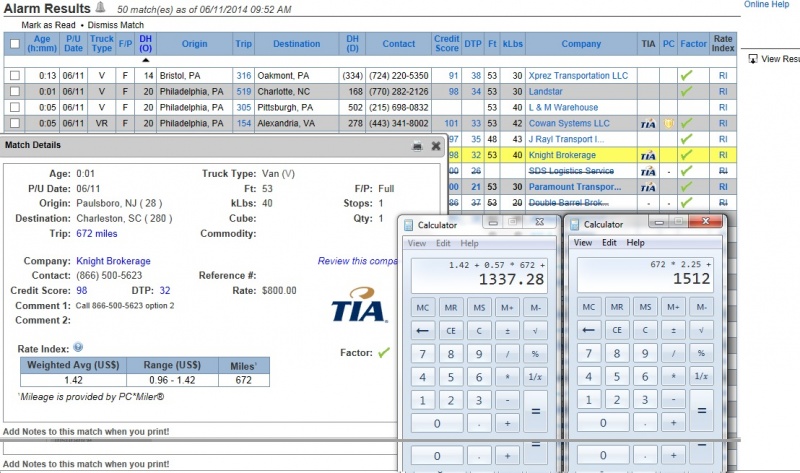Click backspace arrow in right Calculator
Viewport: 800px width, 473px height.
(x=588, y=330)
